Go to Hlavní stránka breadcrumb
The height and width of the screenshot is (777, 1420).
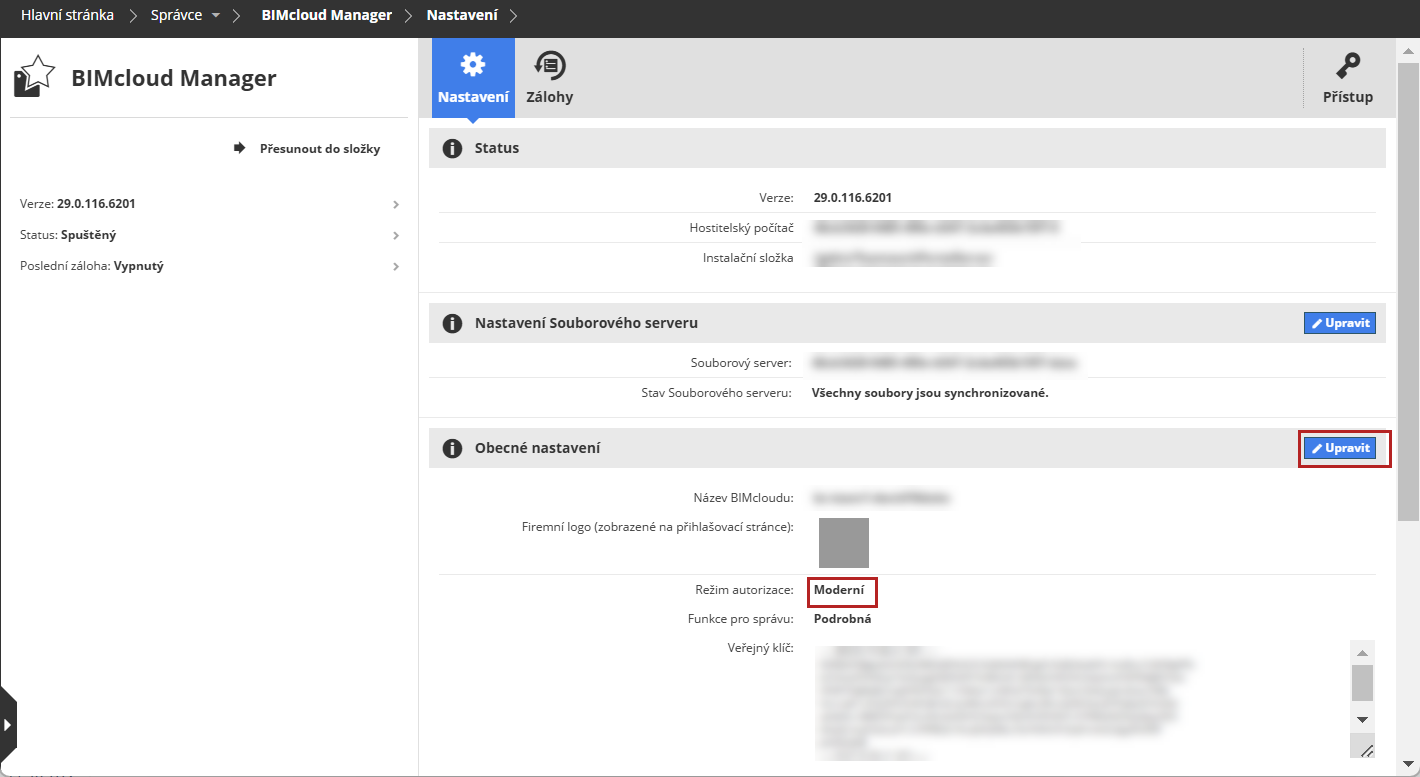[67, 16]
